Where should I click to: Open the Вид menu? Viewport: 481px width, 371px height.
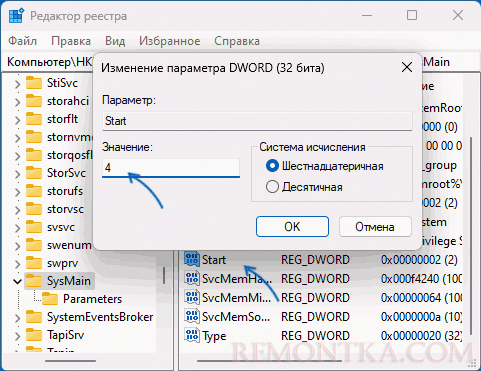pos(115,41)
